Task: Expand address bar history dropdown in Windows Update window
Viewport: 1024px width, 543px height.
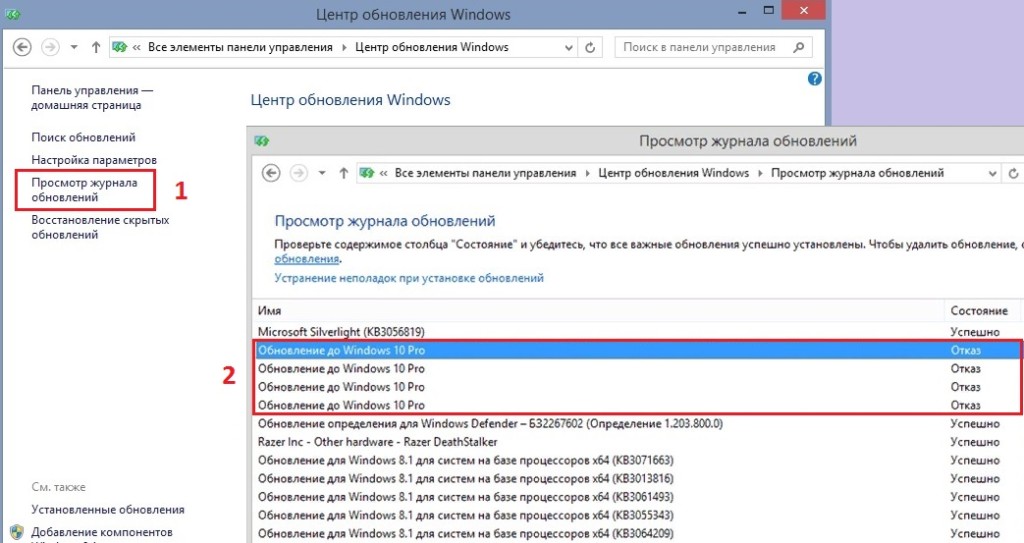Action: click(568, 48)
